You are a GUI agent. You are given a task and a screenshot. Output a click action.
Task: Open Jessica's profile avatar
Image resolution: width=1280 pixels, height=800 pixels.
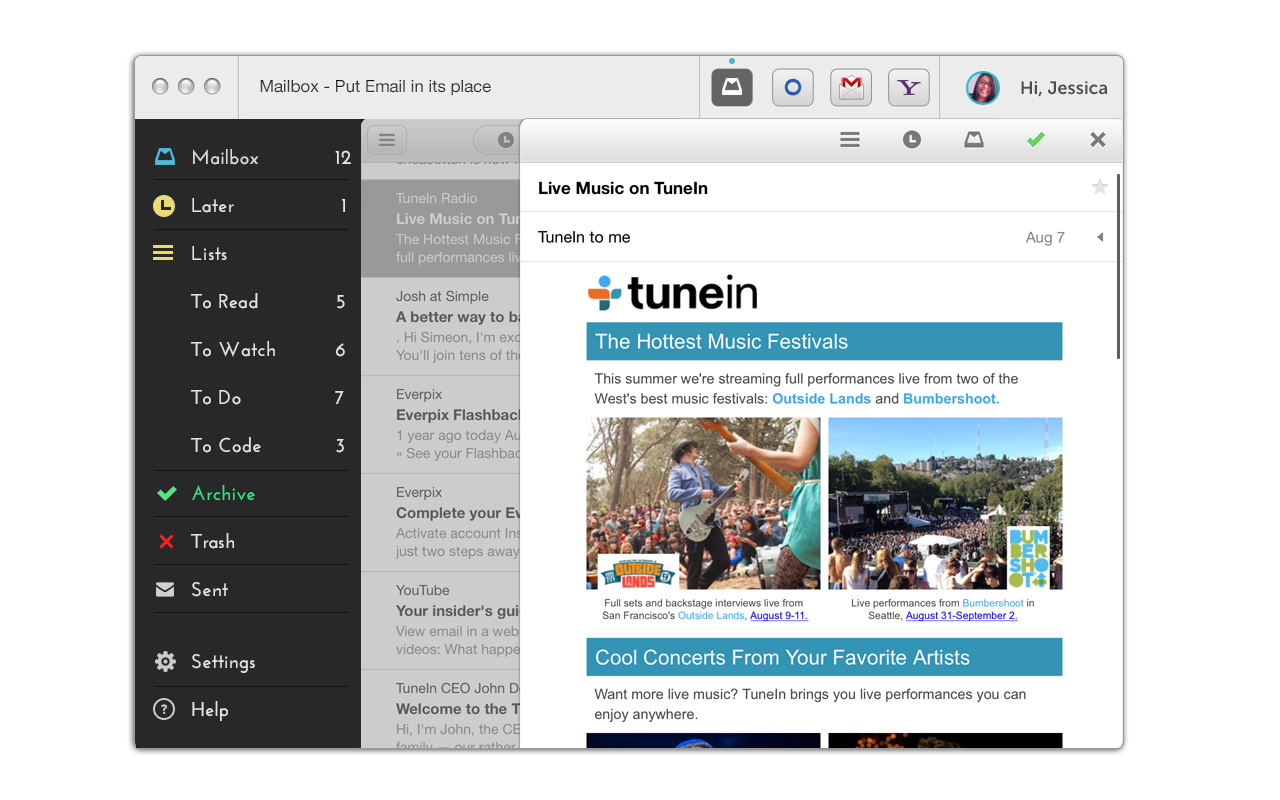coord(983,88)
